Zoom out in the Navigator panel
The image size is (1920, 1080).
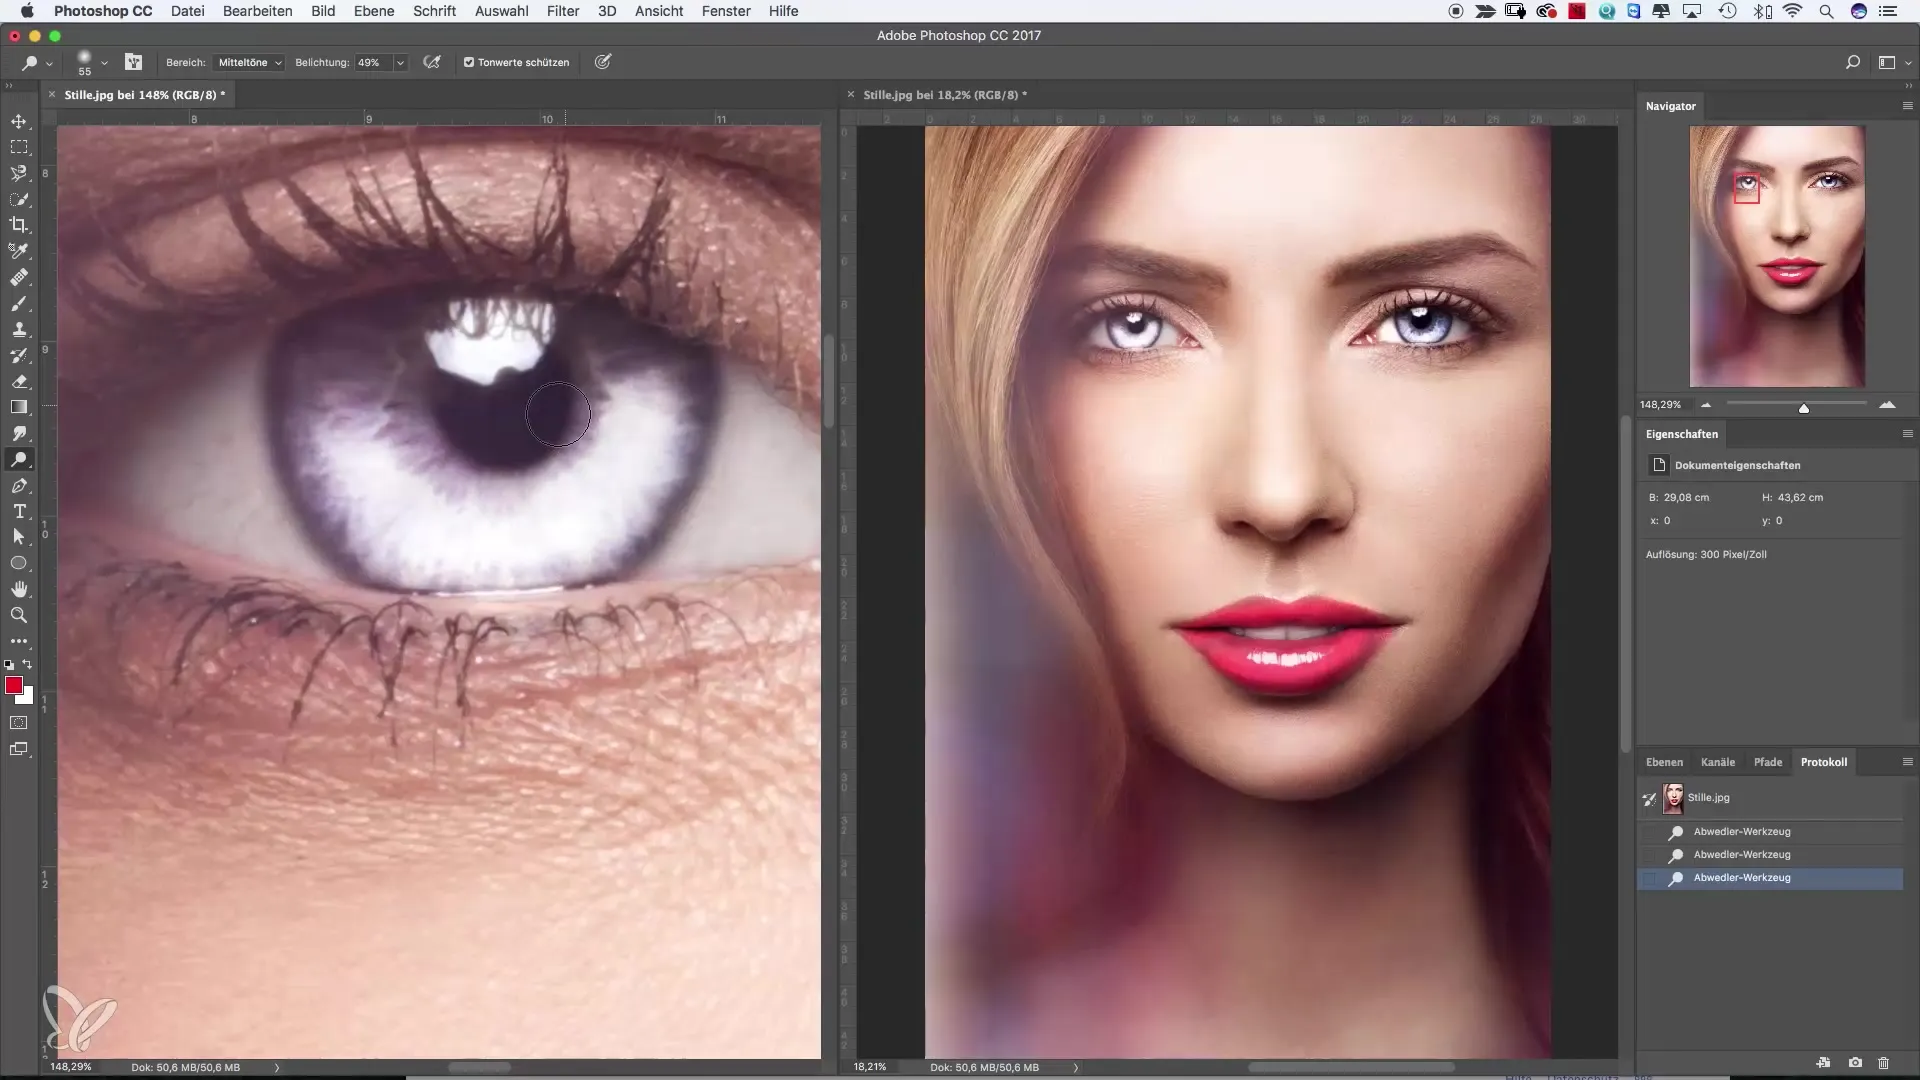click(1706, 405)
